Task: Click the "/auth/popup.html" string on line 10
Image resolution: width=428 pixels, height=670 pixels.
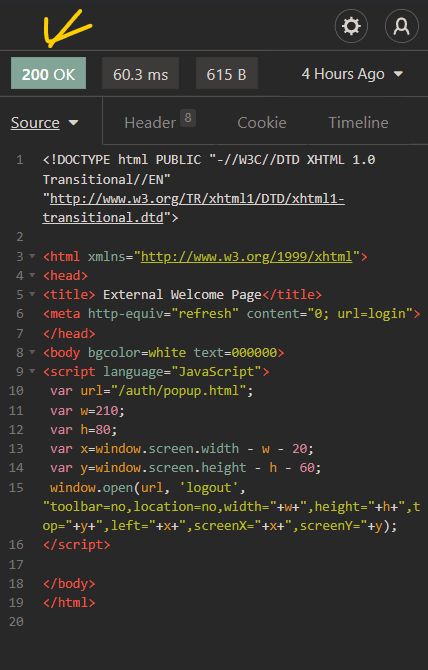Action: point(179,391)
